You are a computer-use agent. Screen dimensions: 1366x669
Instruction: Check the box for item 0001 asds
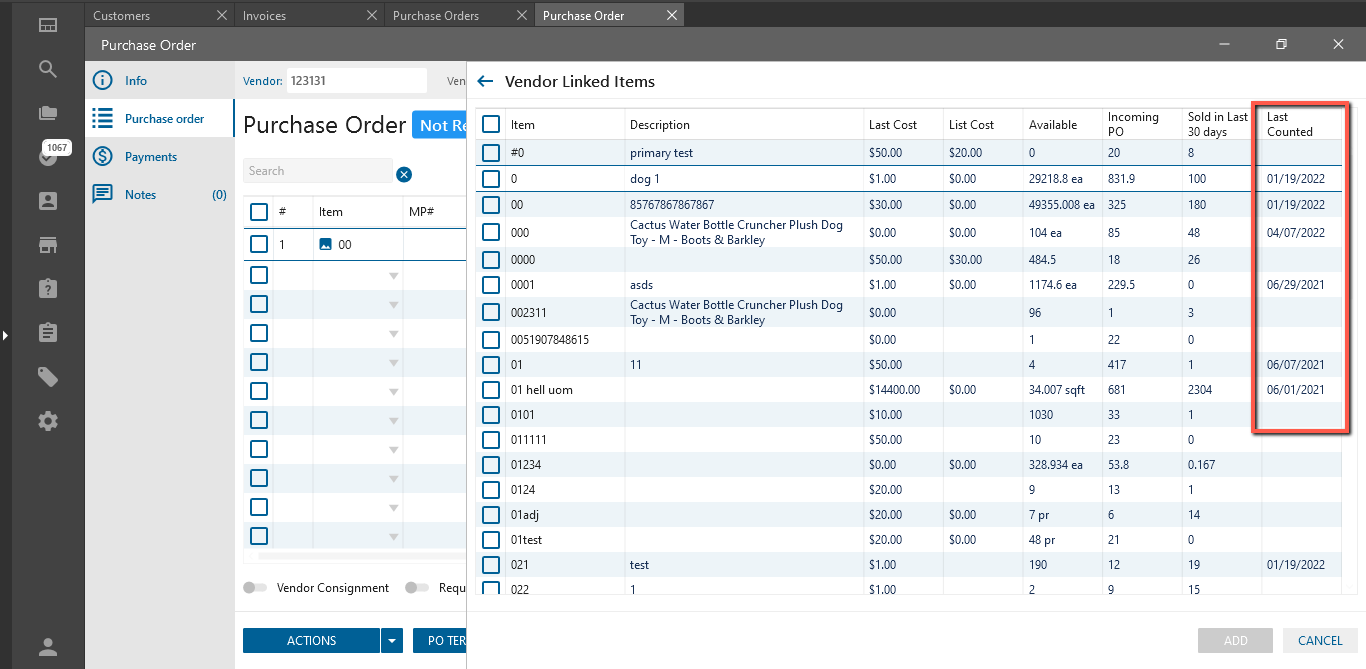tap(491, 285)
